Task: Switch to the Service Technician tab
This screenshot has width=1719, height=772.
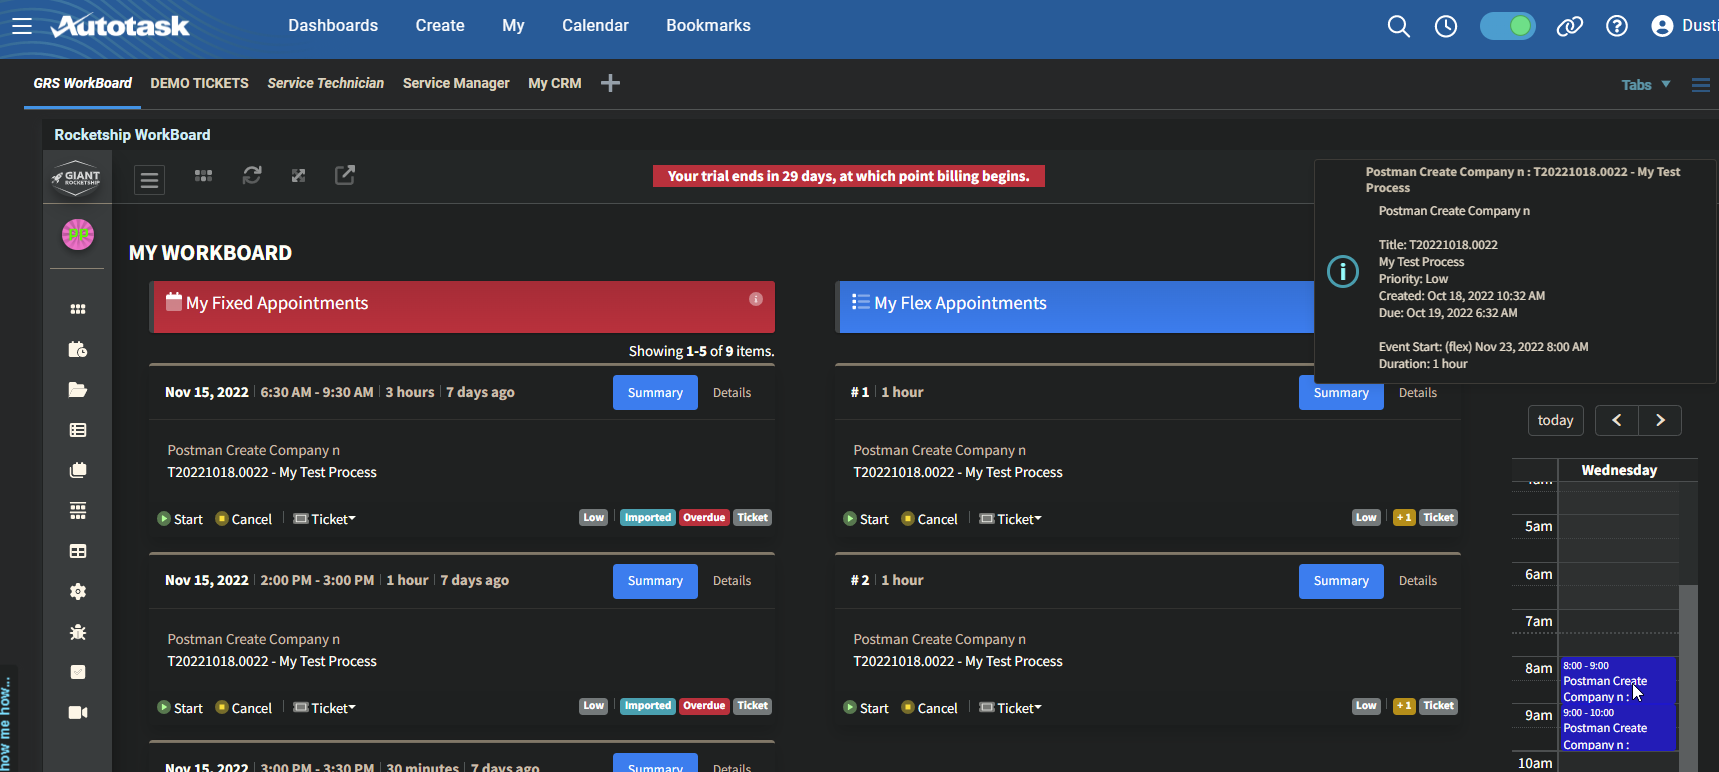Action: click(x=325, y=83)
